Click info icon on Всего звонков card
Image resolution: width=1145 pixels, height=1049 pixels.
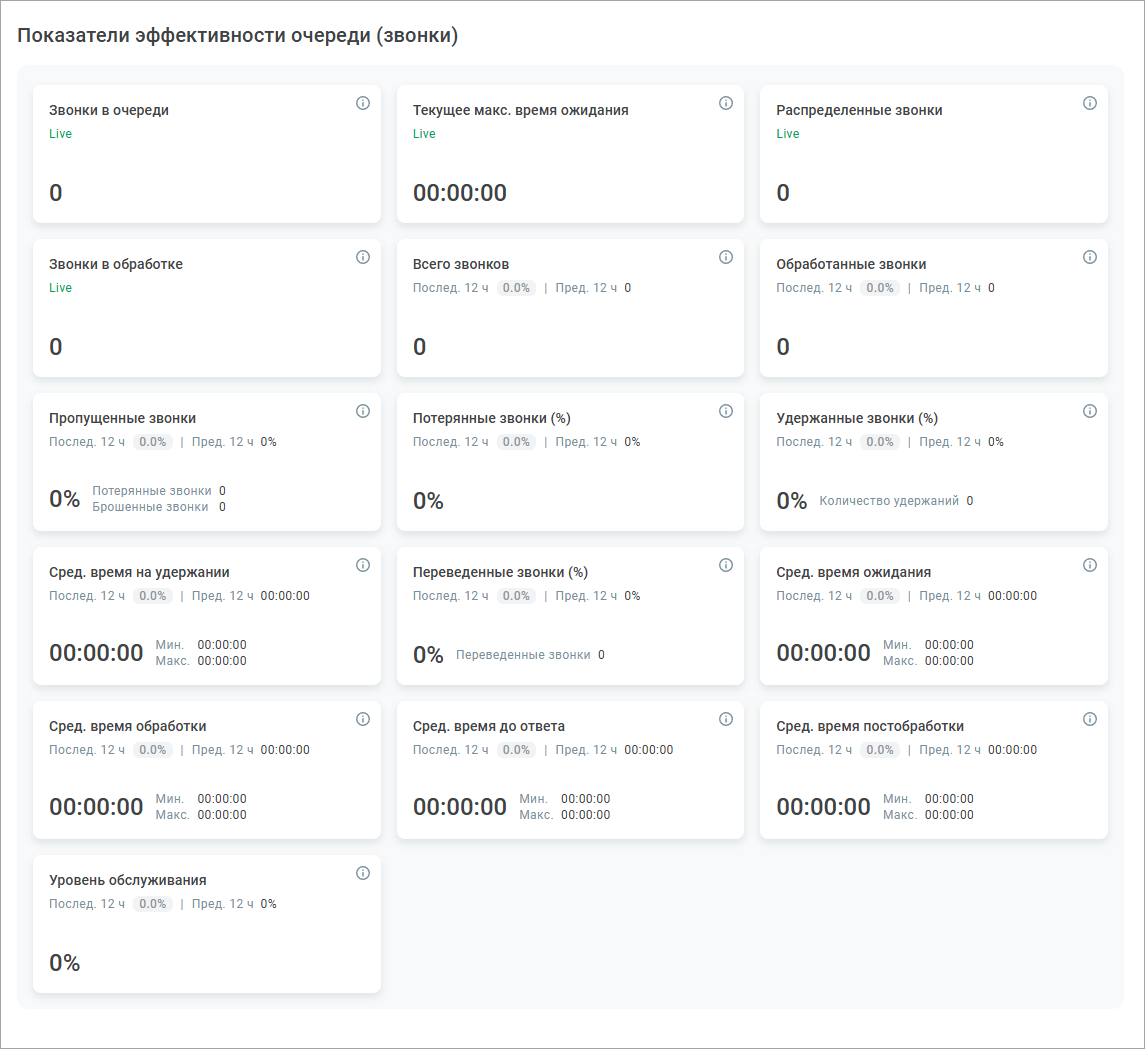[726, 257]
